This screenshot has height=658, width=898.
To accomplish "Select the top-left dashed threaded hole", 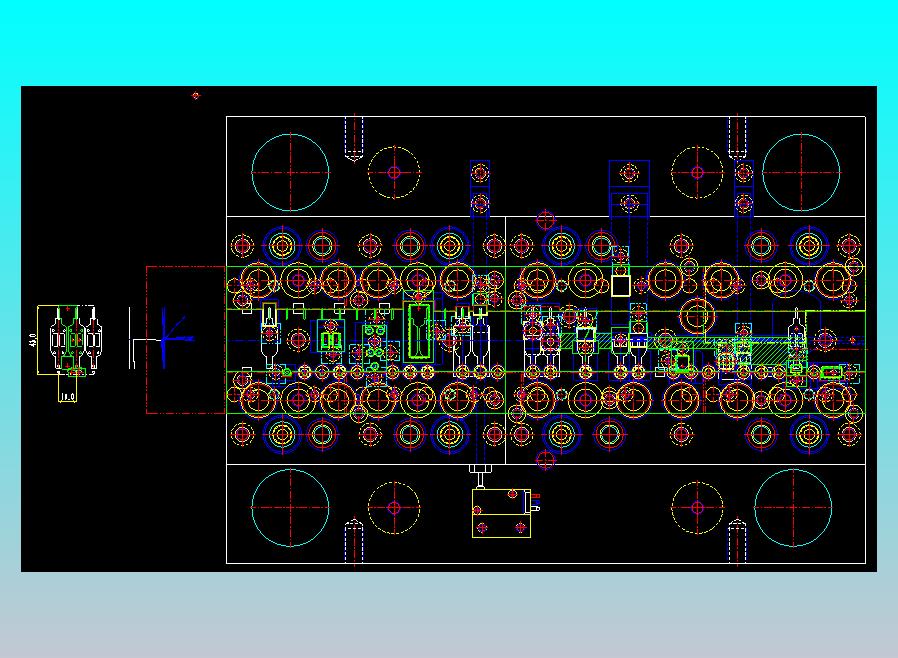I will [x=354, y=138].
